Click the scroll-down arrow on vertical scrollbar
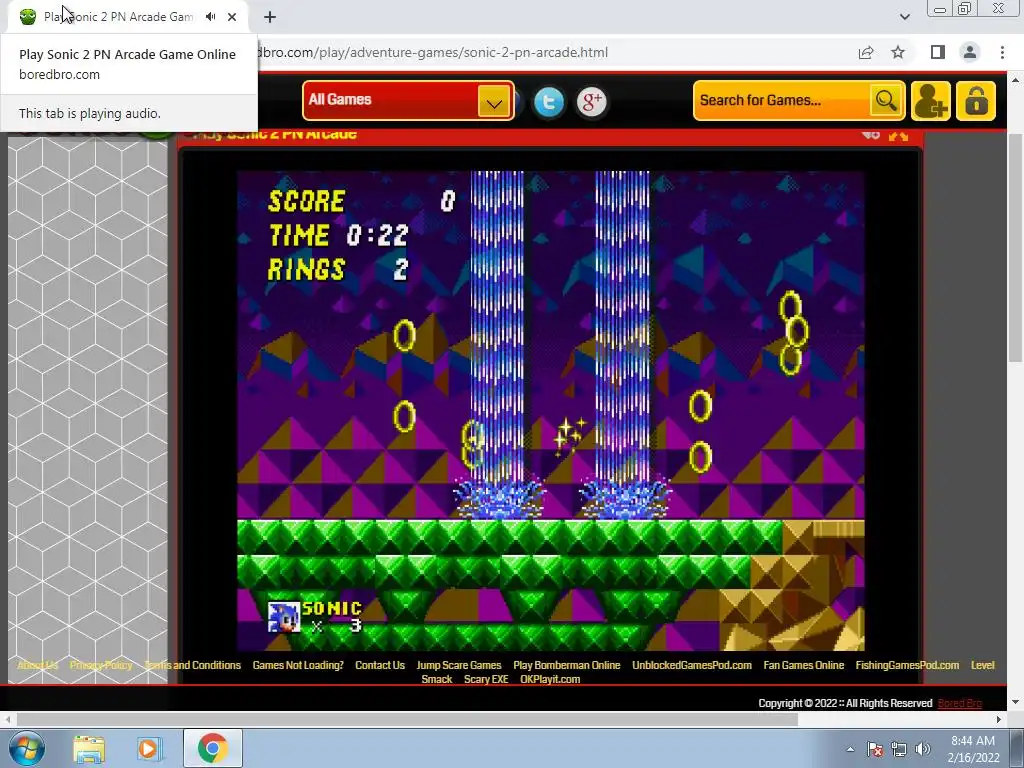 [1015, 703]
